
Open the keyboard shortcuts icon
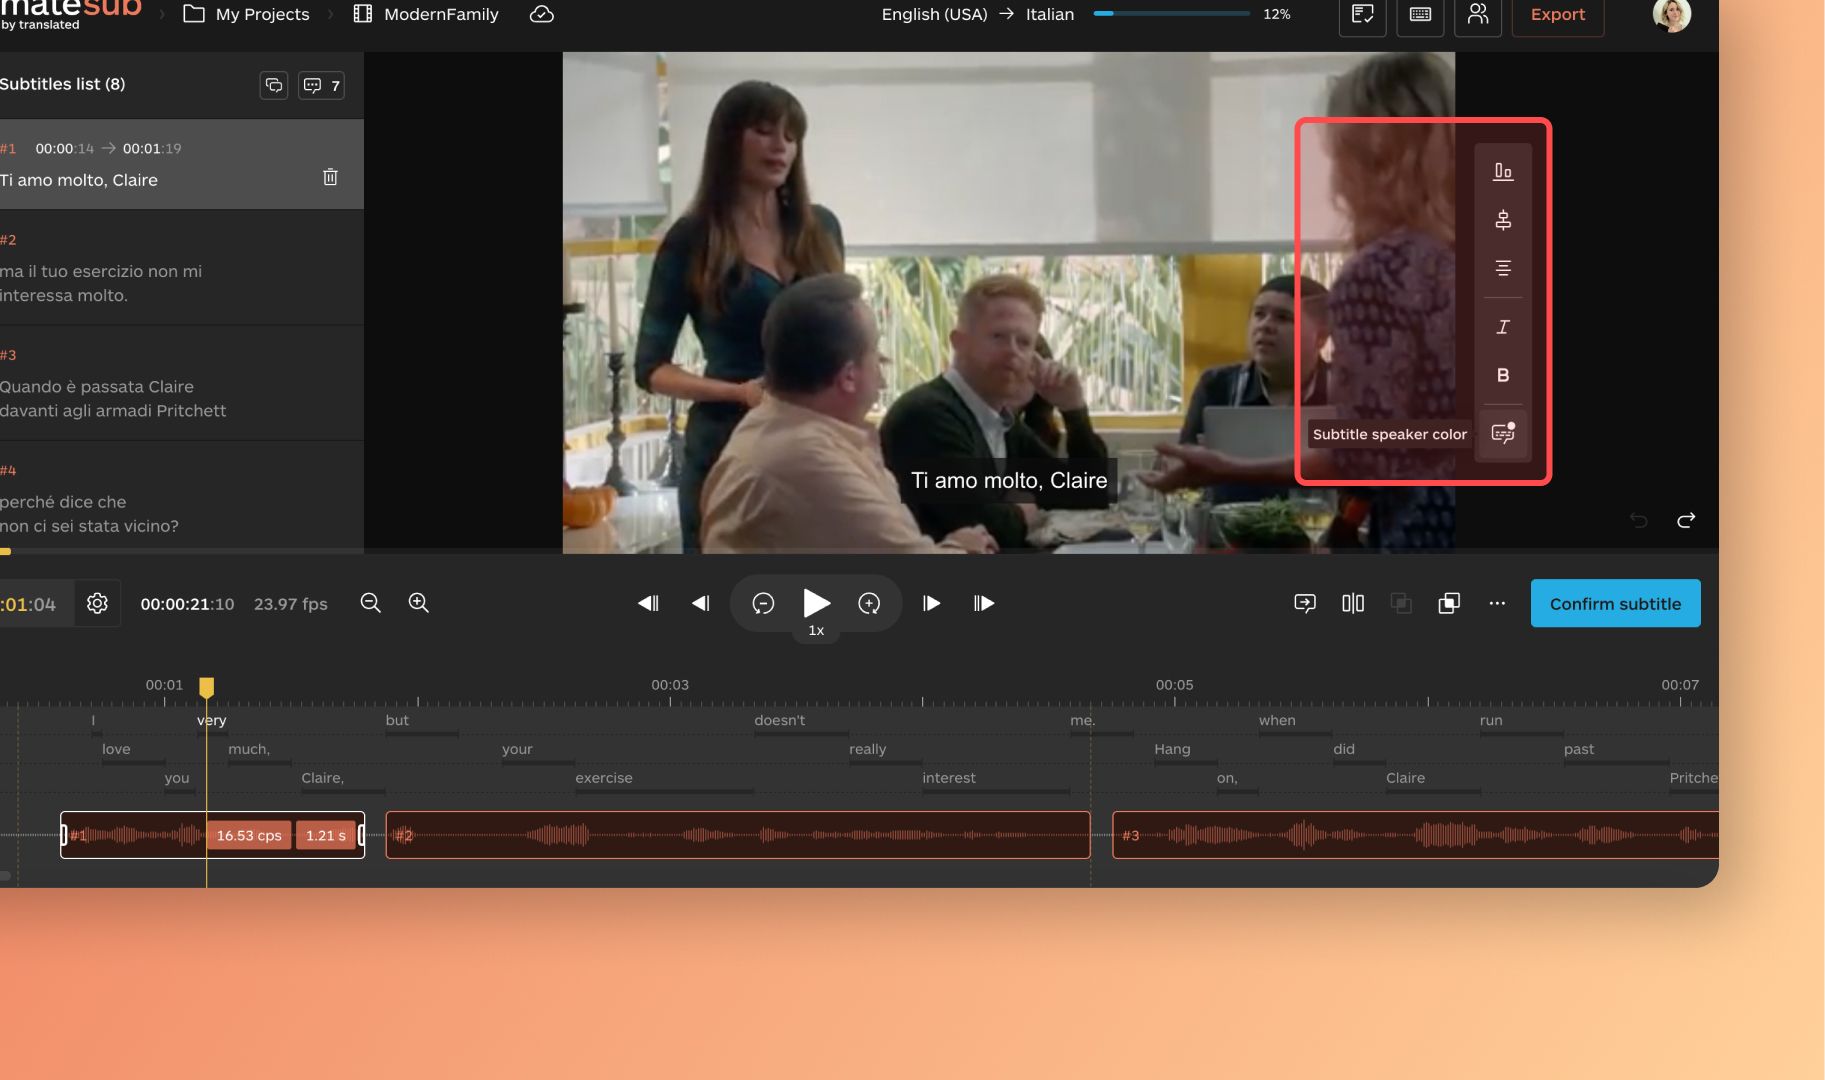click(1420, 14)
